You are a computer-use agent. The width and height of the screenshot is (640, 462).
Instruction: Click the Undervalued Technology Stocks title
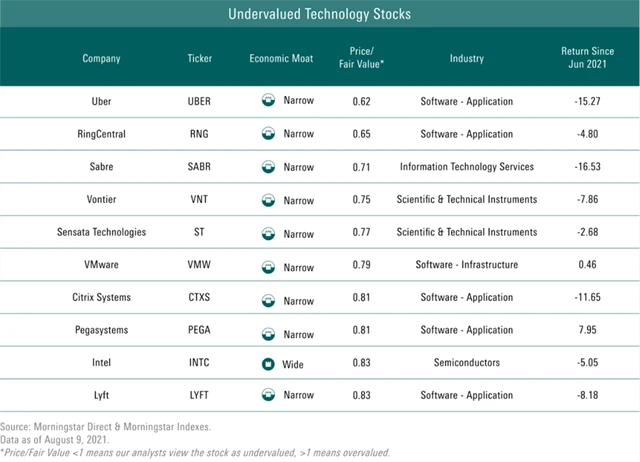(x=319, y=15)
